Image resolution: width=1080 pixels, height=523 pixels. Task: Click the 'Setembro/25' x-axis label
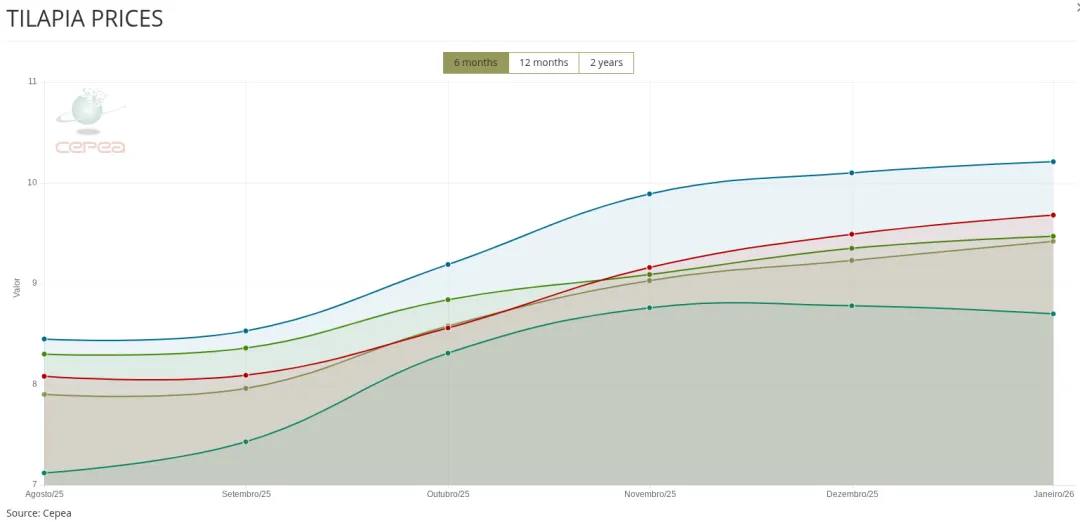click(246, 495)
